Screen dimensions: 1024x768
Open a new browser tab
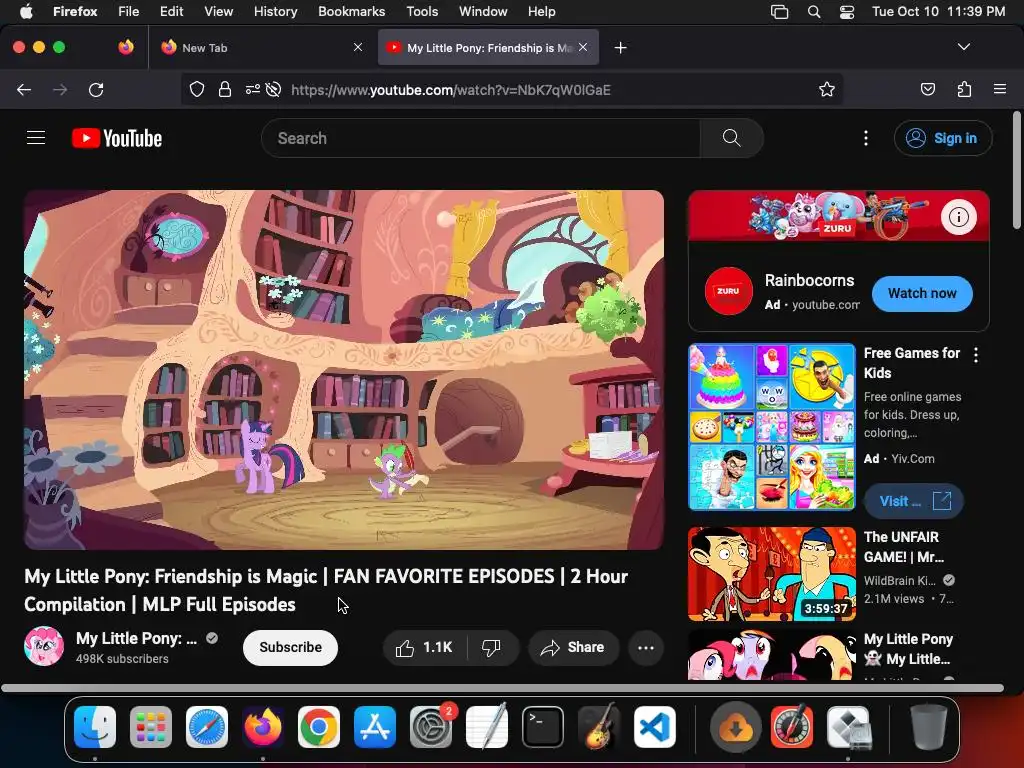point(620,48)
